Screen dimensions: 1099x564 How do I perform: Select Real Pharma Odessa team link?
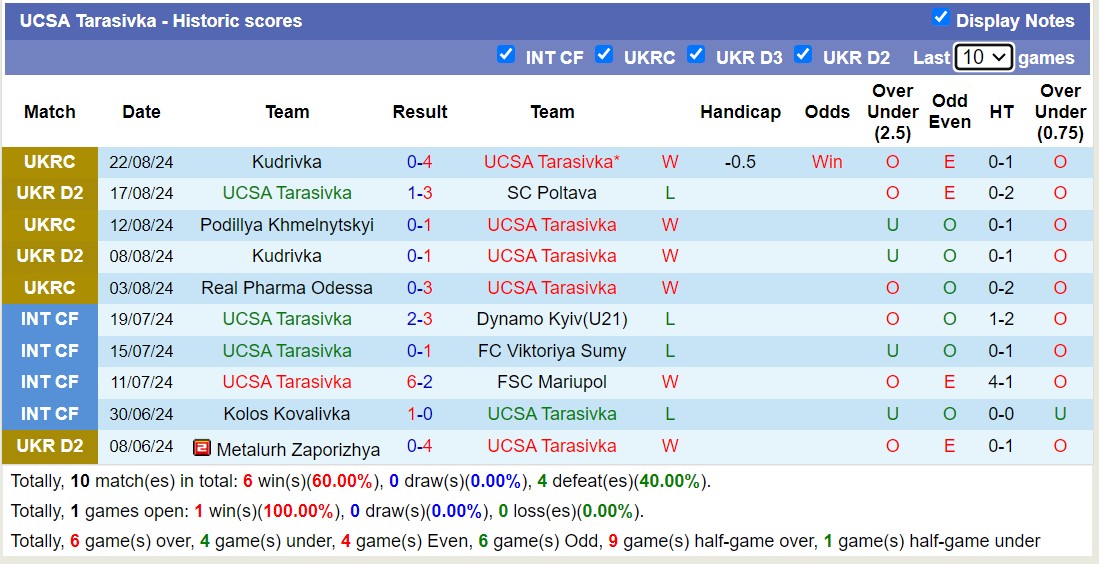point(287,288)
